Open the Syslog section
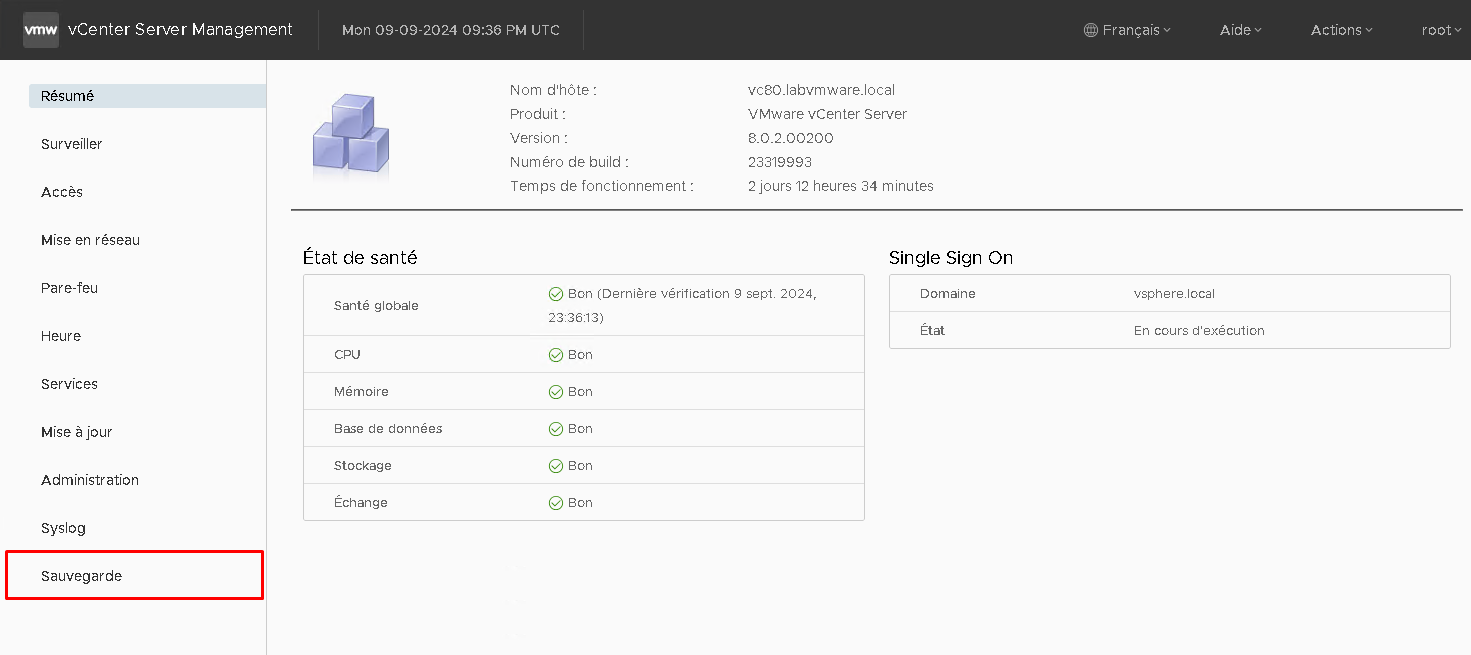The width and height of the screenshot is (1471, 655). [63, 528]
